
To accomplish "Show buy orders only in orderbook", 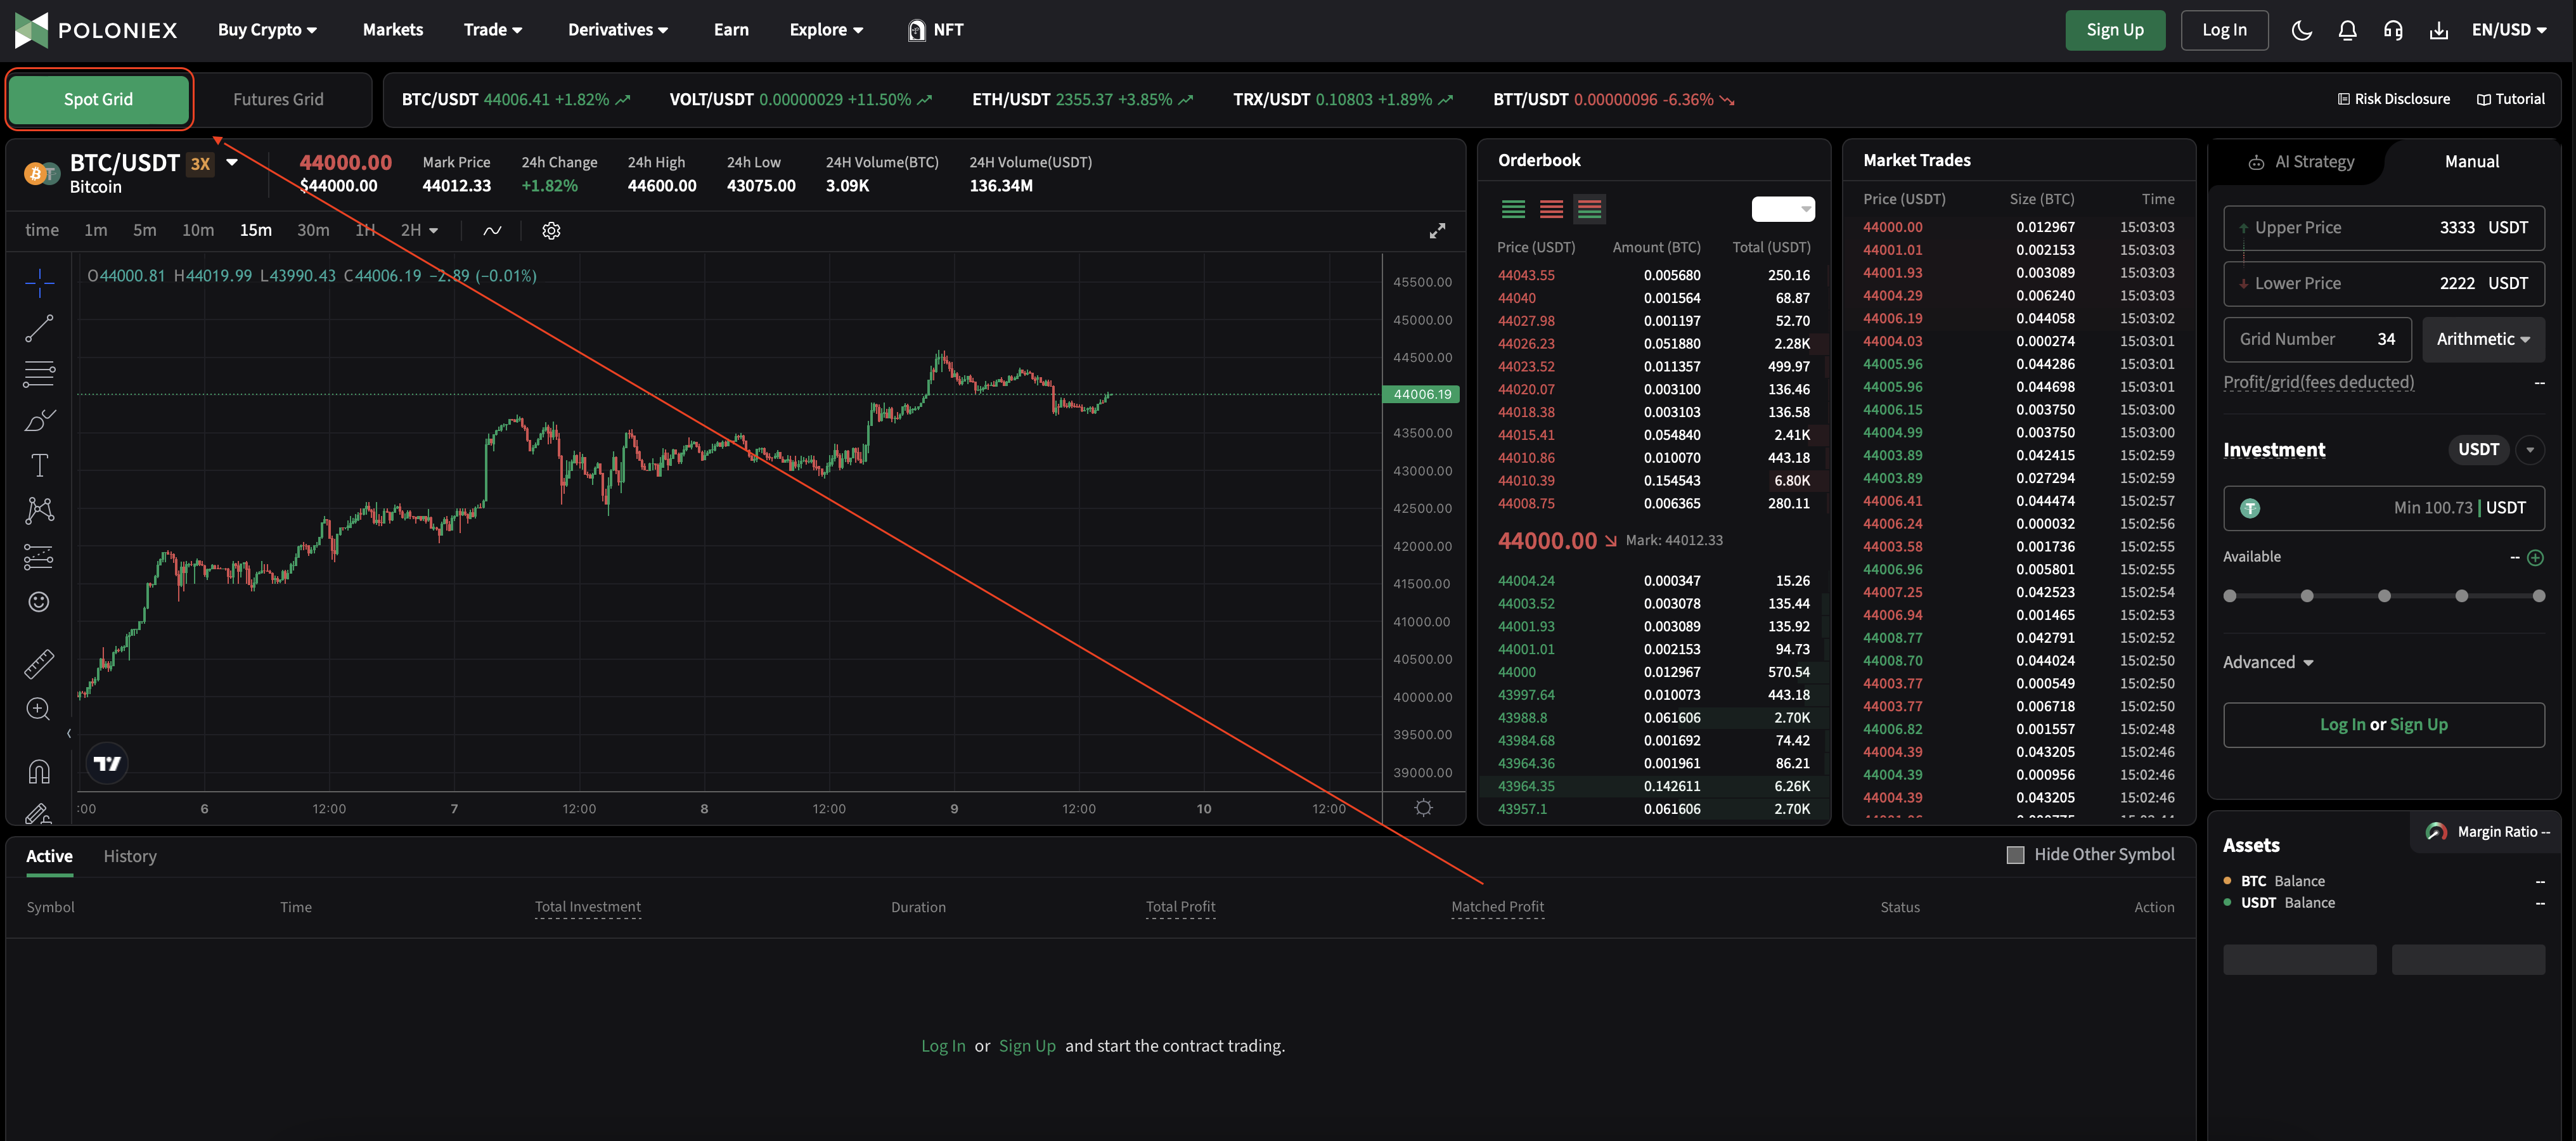I will (1513, 209).
